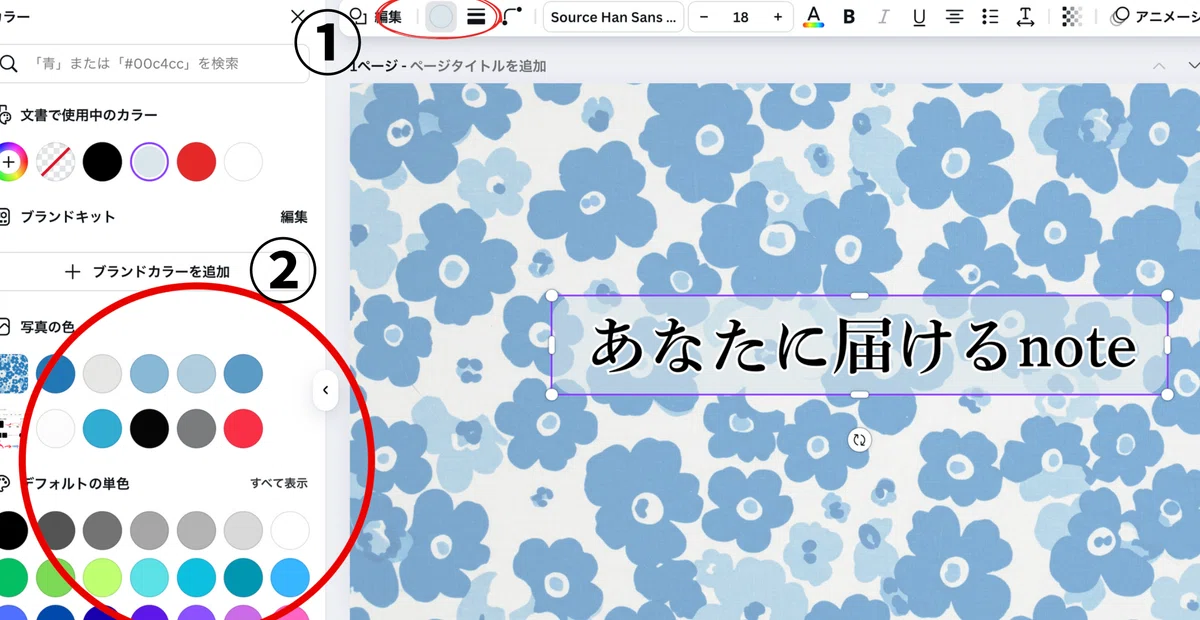
Task: Click すべて表示 to show all default colors
Action: (279, 483)
